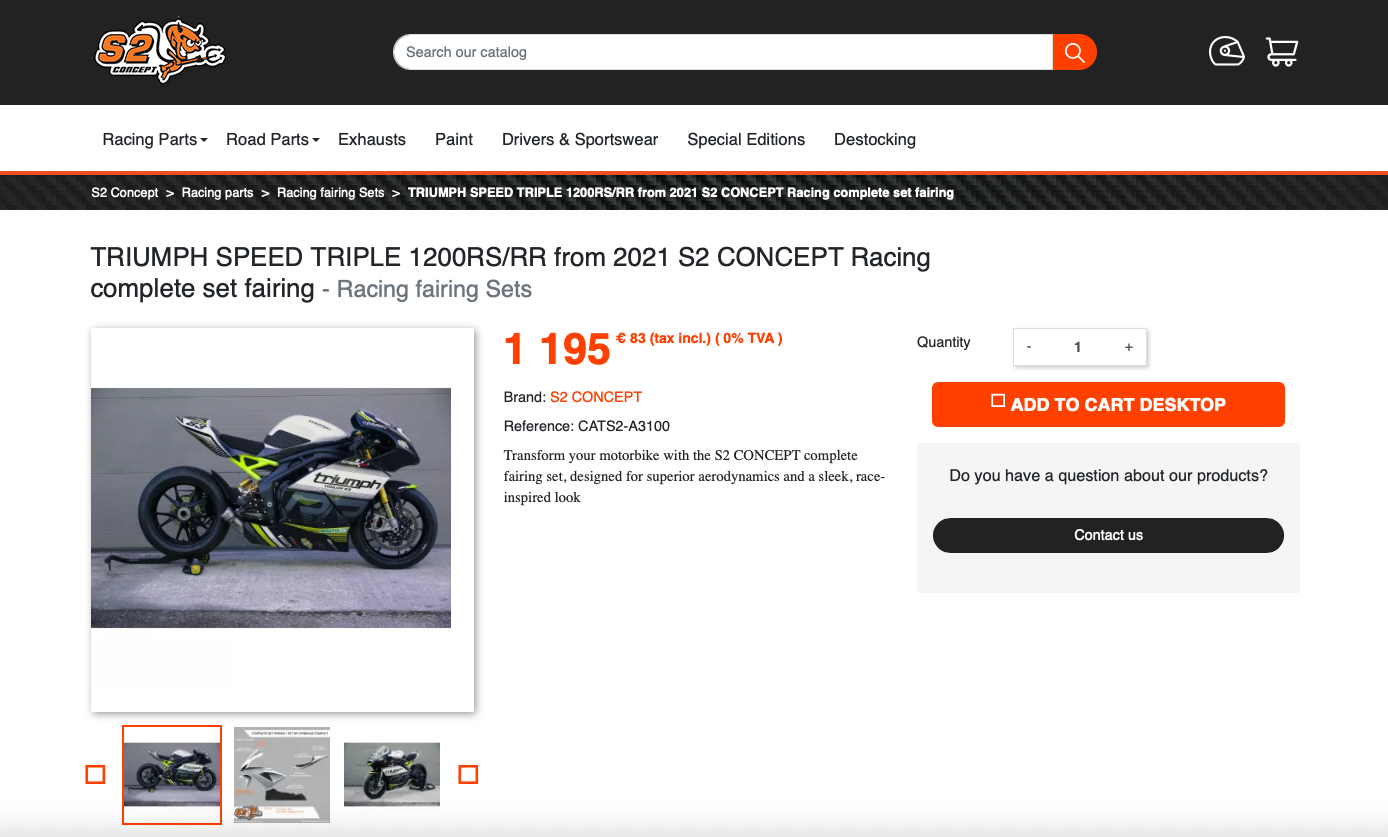Open Drivers & Sportswear menu

tap(580, 139)
